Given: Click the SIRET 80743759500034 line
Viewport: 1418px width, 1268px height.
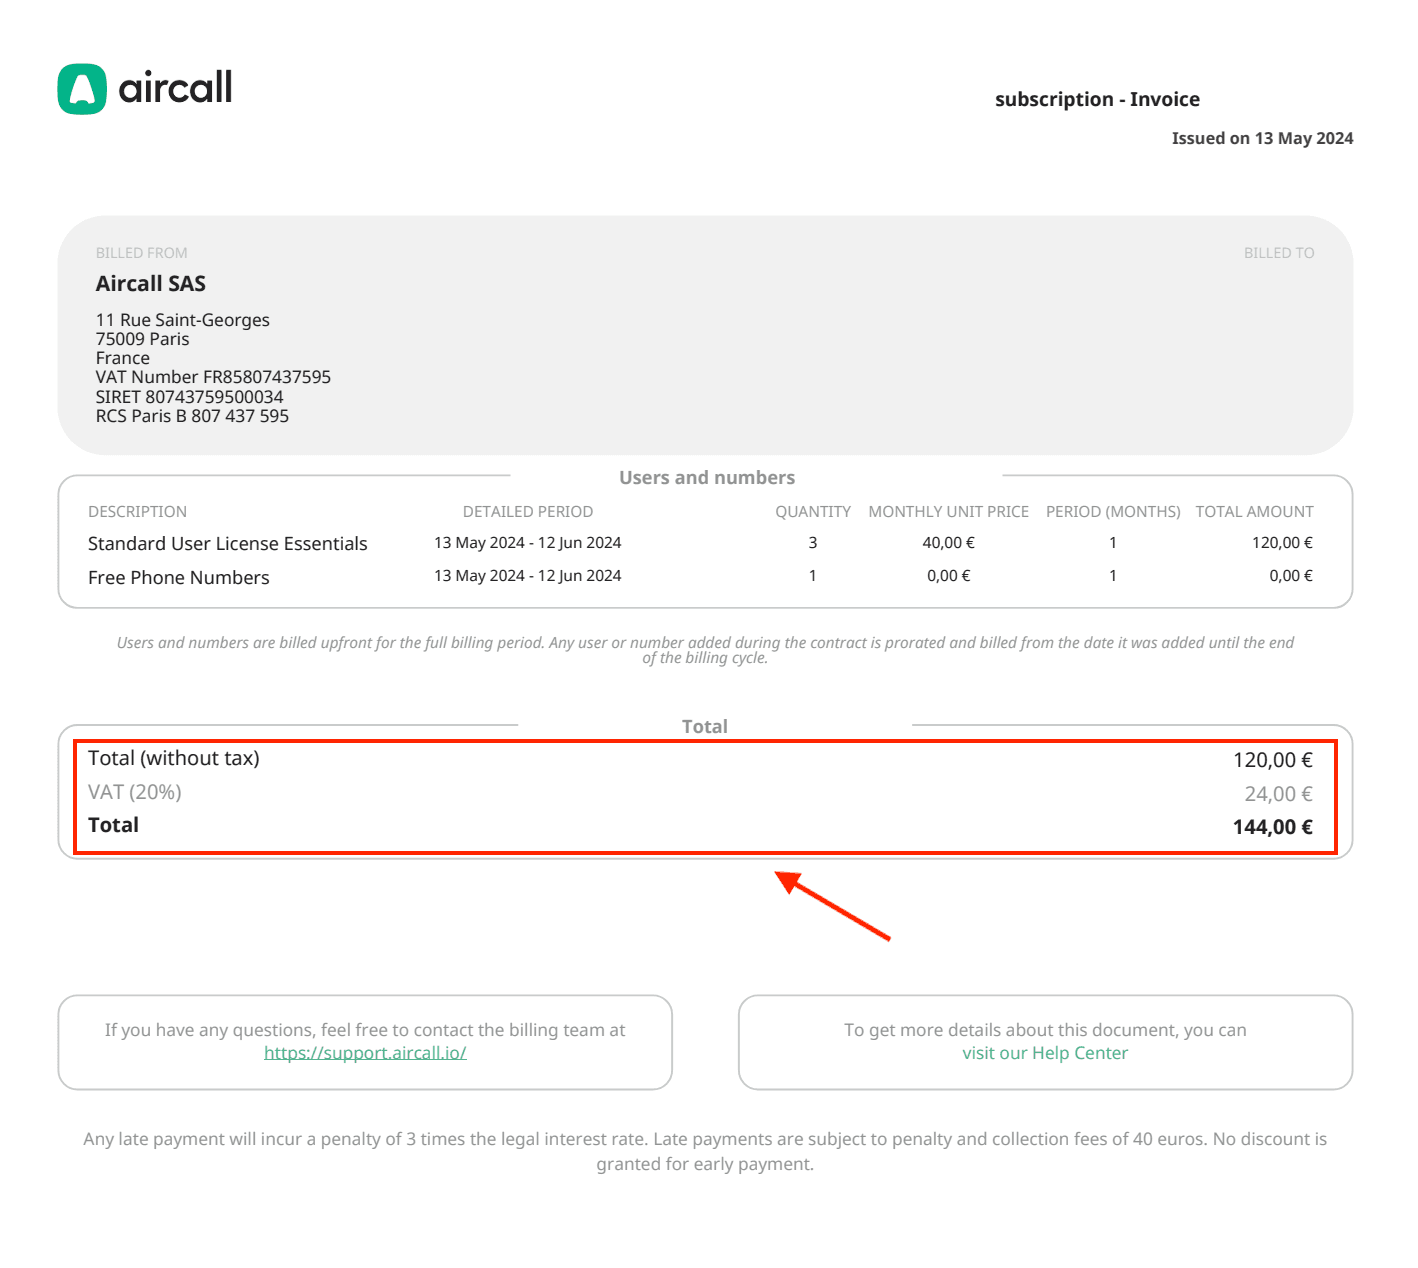Looking at the screenshot, I should click(189, 397).
